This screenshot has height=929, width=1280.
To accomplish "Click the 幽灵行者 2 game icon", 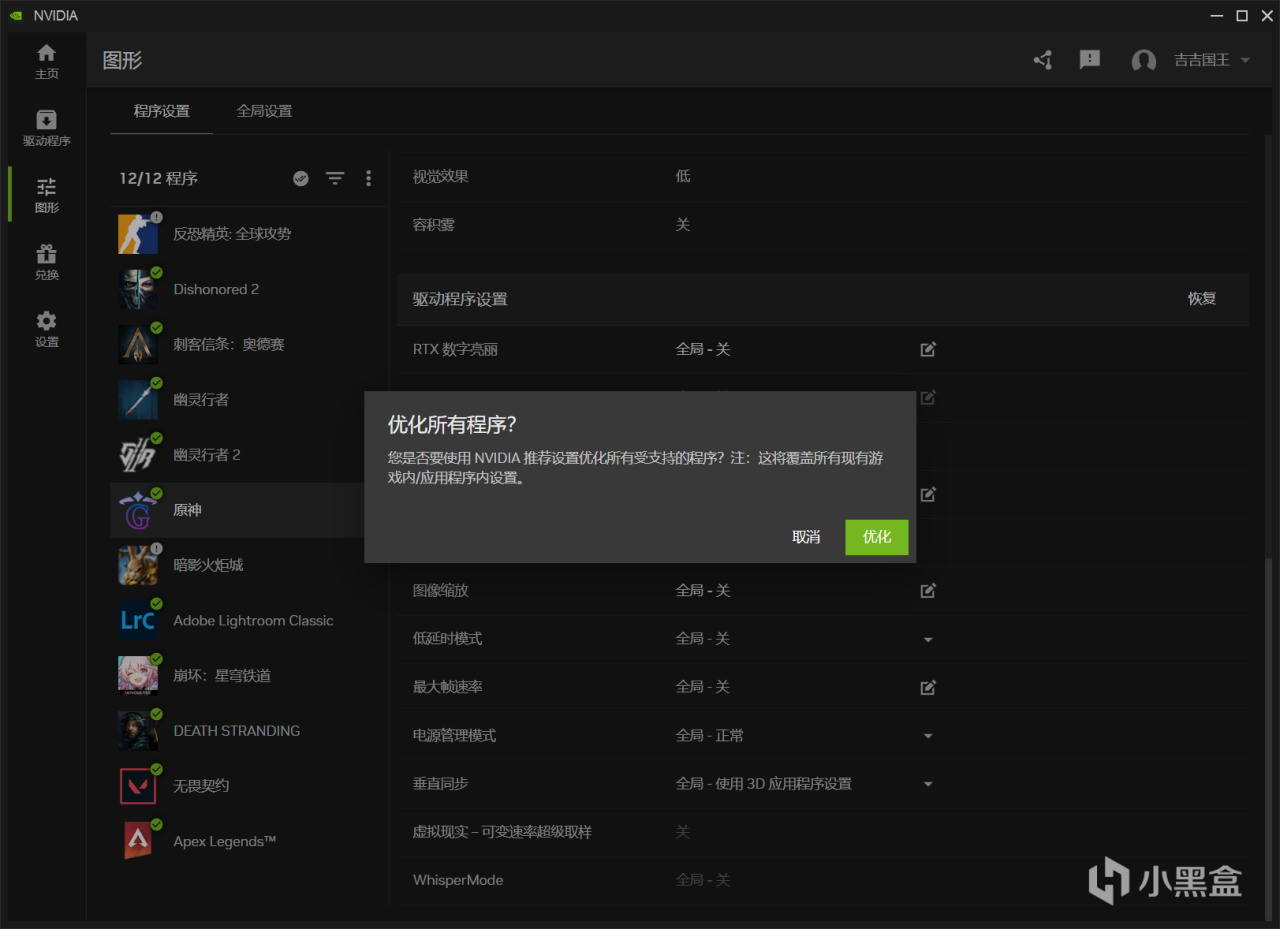I will (x=137, y=455).
